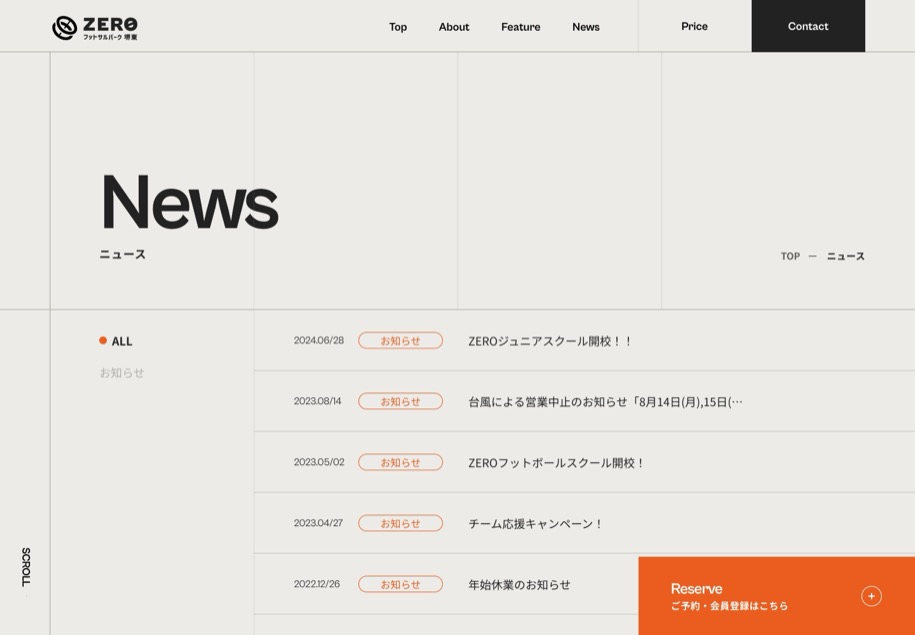
Task: Open article ZEROフットボールスクール開校!
Action: coord(556,463)
